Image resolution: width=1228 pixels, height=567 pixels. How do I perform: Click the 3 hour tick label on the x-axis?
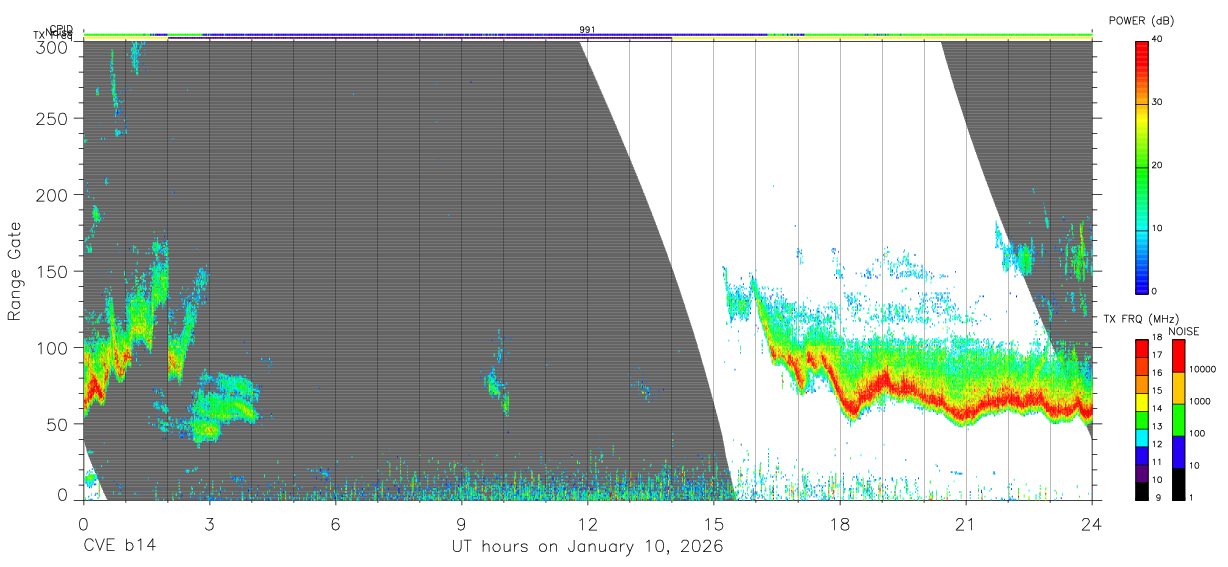tap(209, 523)
